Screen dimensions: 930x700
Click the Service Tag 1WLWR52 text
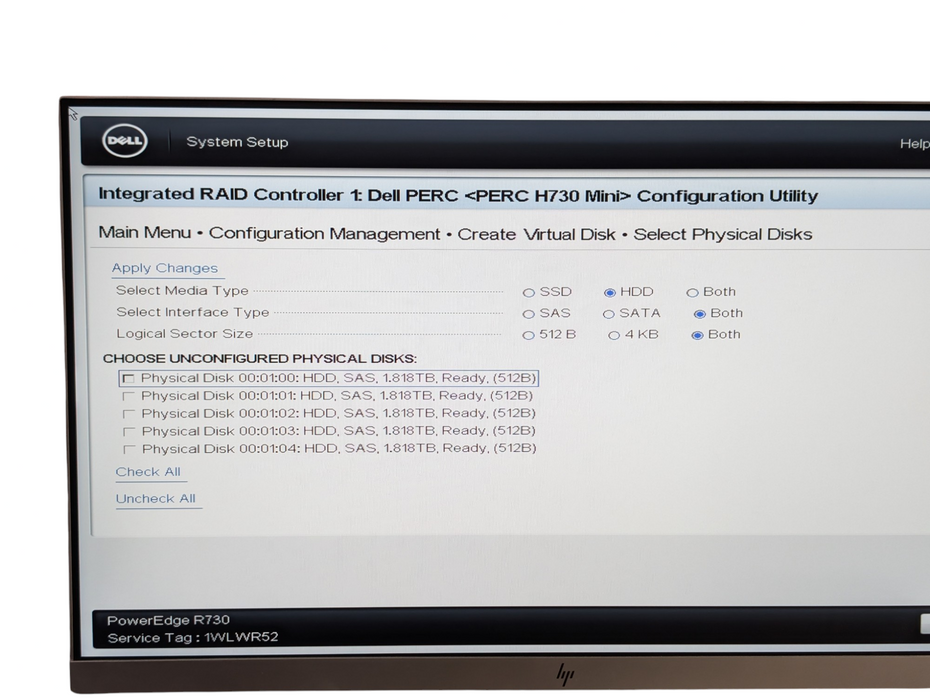click(x=193, y=637)
